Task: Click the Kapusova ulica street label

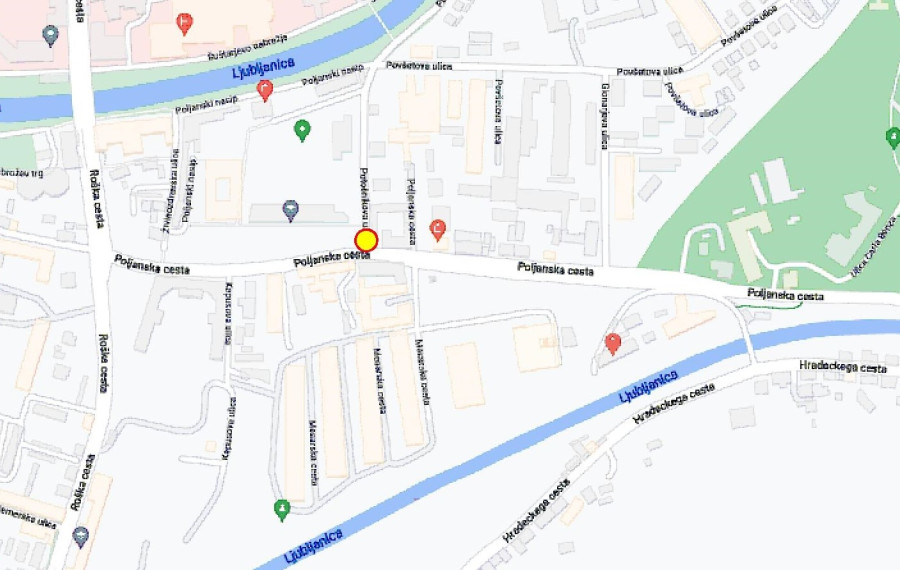Action: [229, 313]
